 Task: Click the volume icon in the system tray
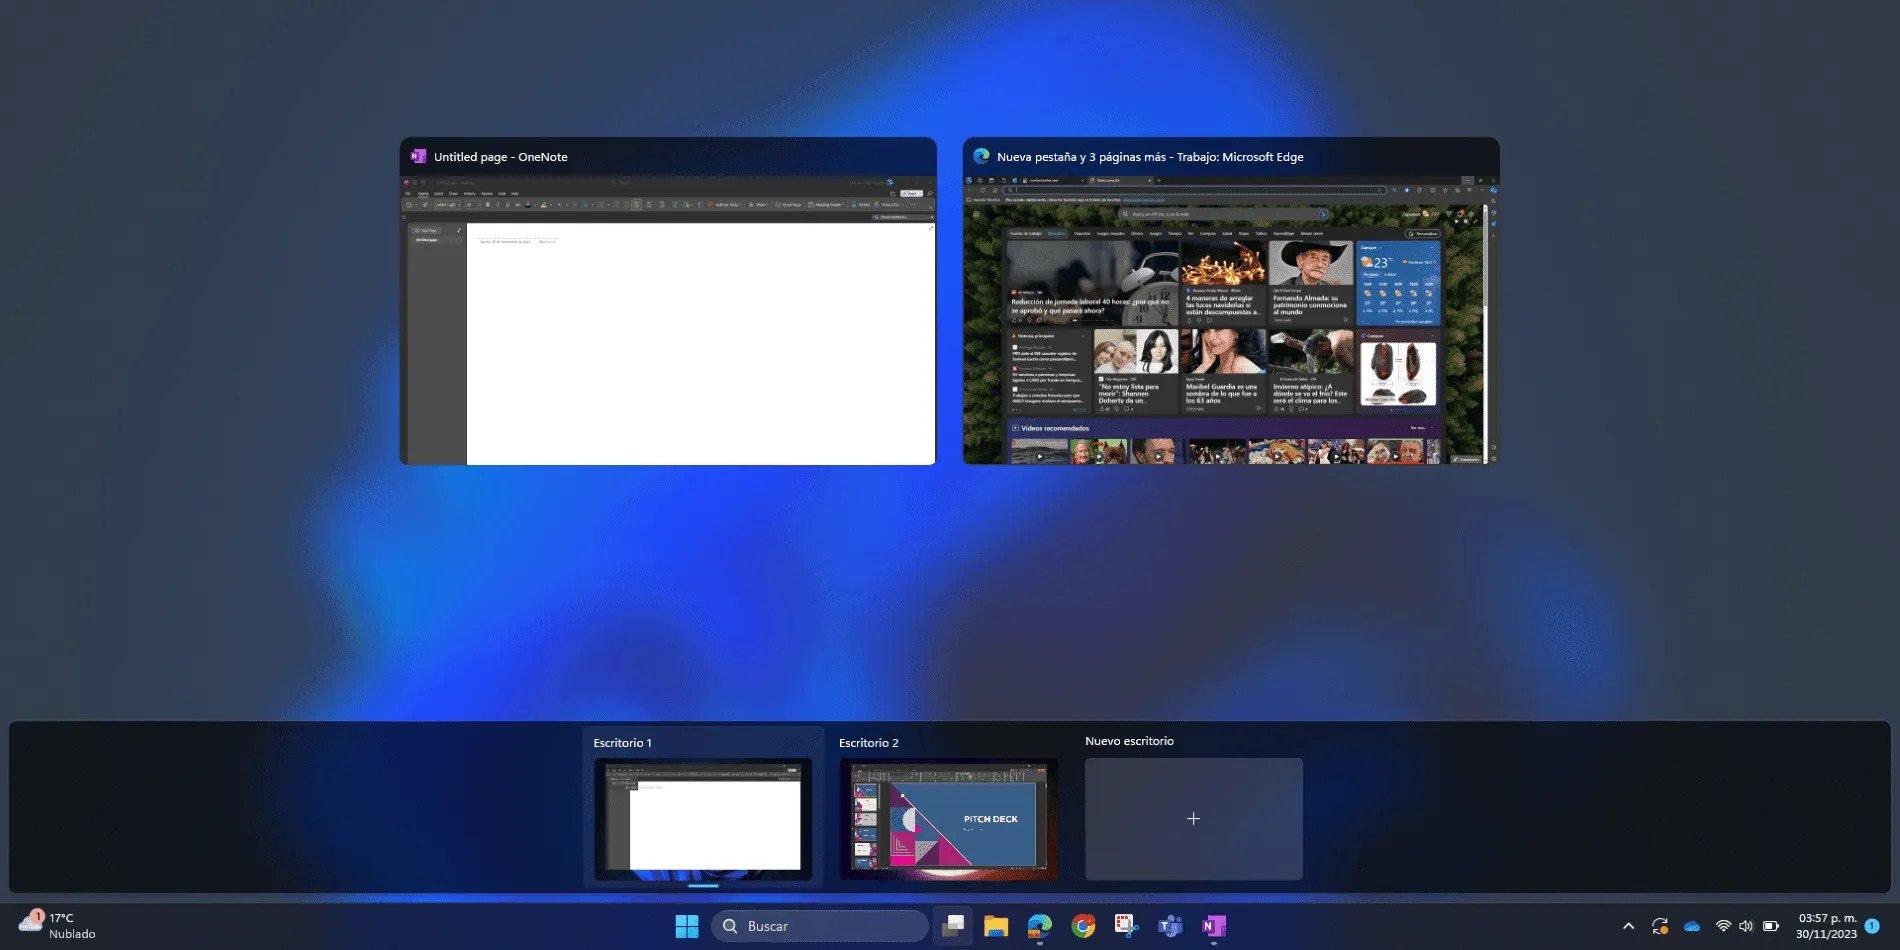(1747, 926)
